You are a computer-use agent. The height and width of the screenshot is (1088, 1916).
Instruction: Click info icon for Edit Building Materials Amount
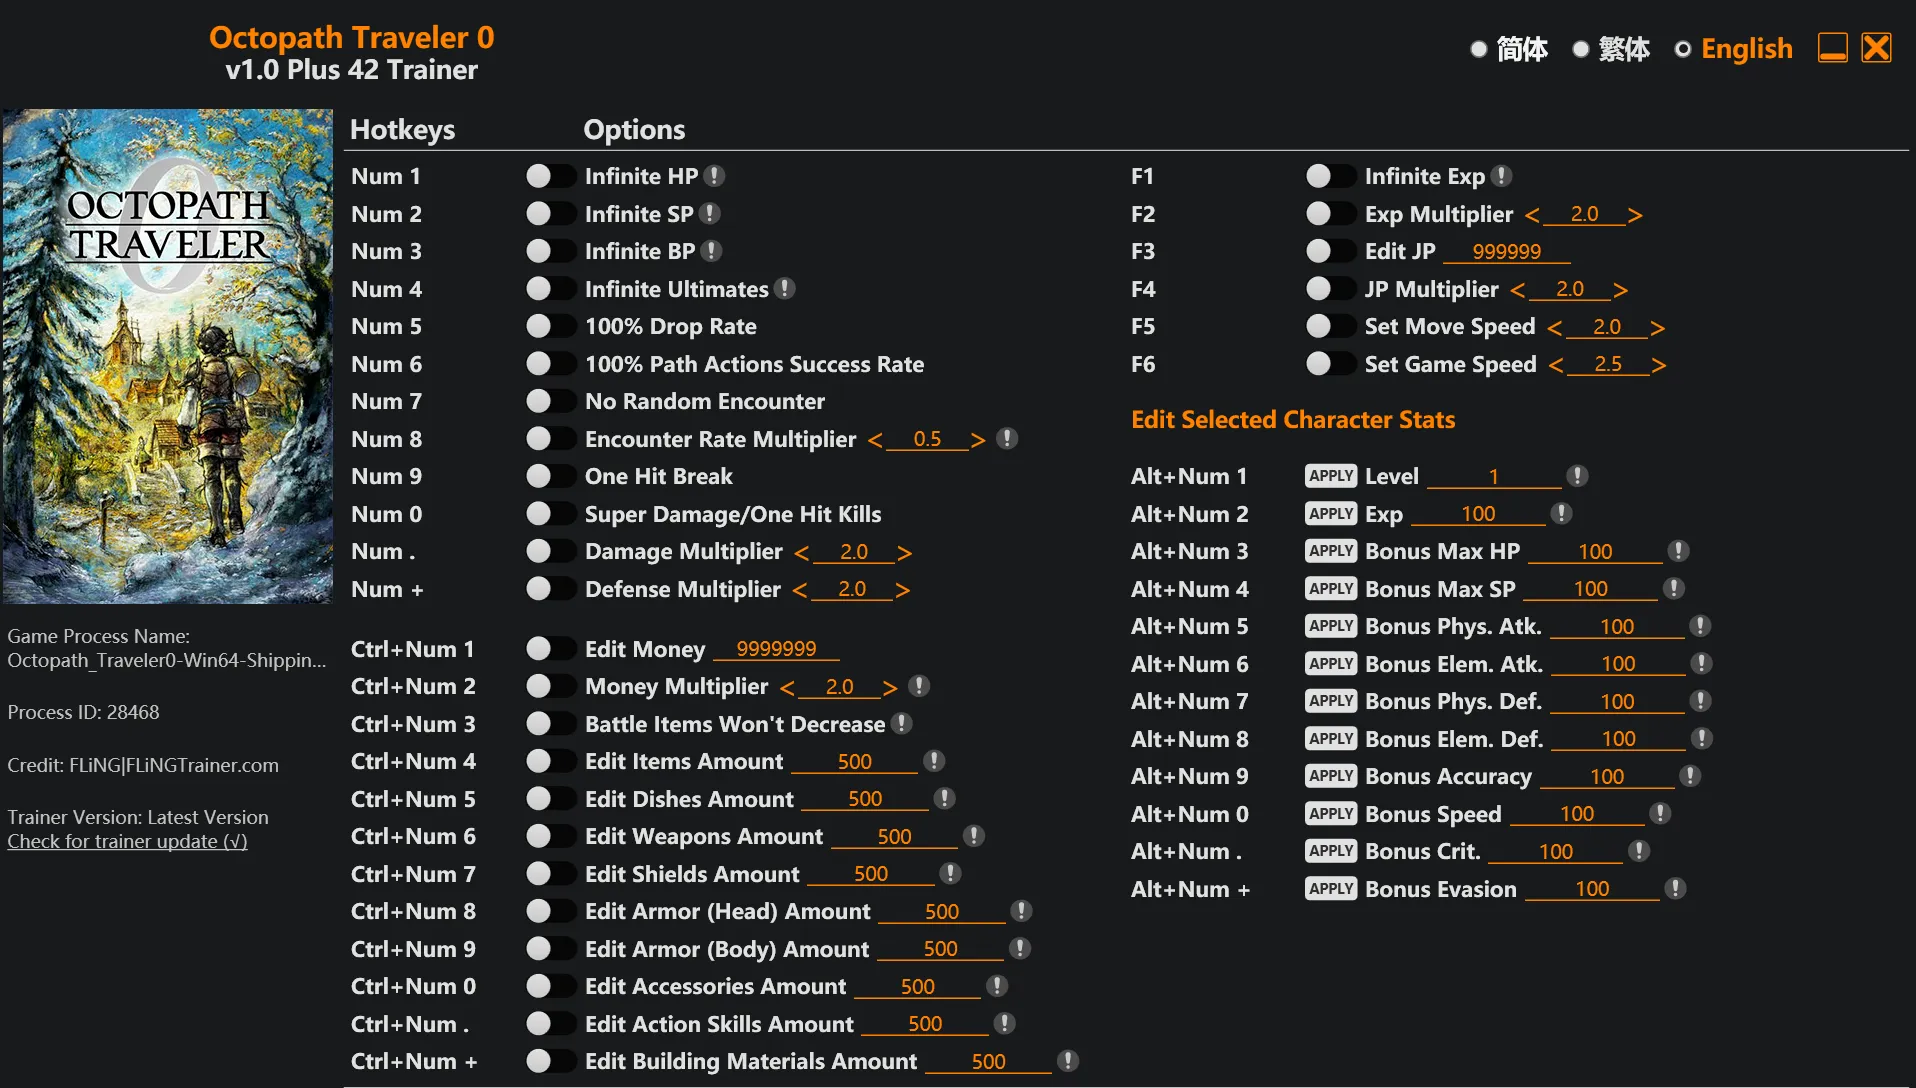coord(1068,1061)
